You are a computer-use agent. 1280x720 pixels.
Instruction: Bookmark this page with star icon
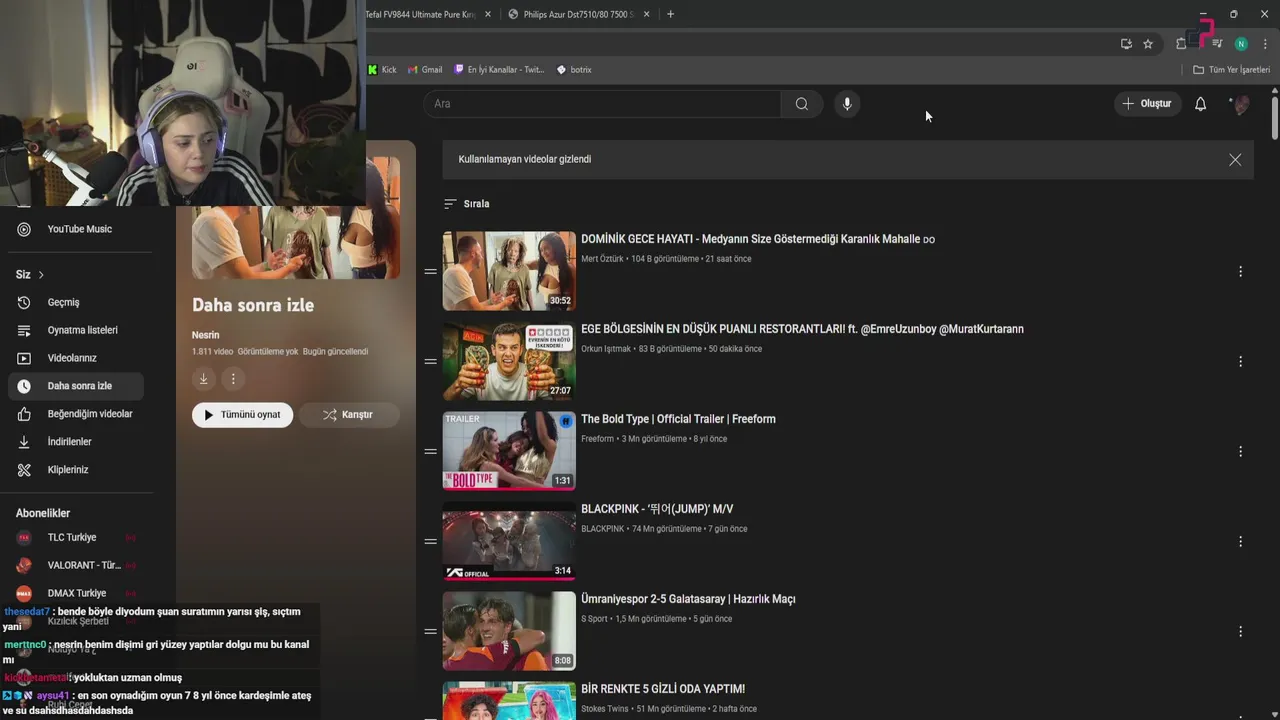tap(1148, 44)
